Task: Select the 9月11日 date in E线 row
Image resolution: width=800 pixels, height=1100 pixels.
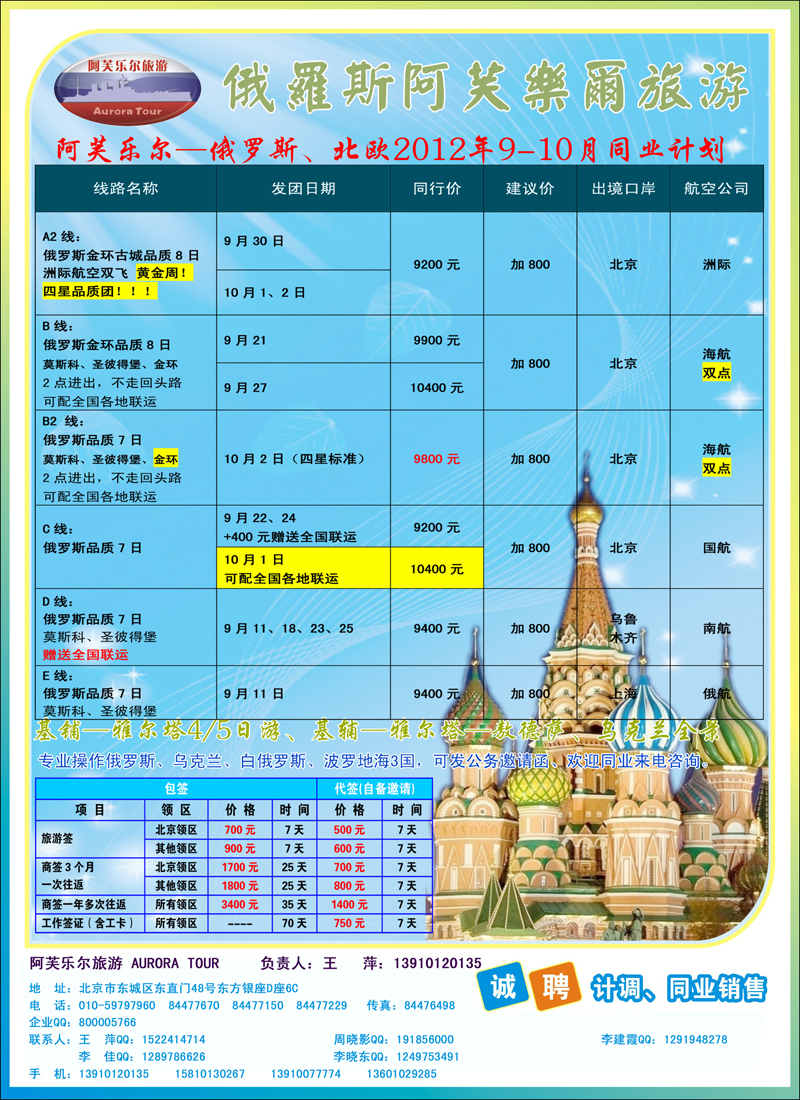Action: coord(303,693)
